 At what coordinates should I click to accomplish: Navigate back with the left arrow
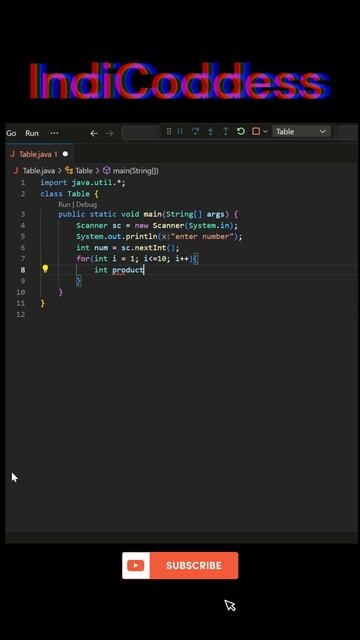coord(94,133)
